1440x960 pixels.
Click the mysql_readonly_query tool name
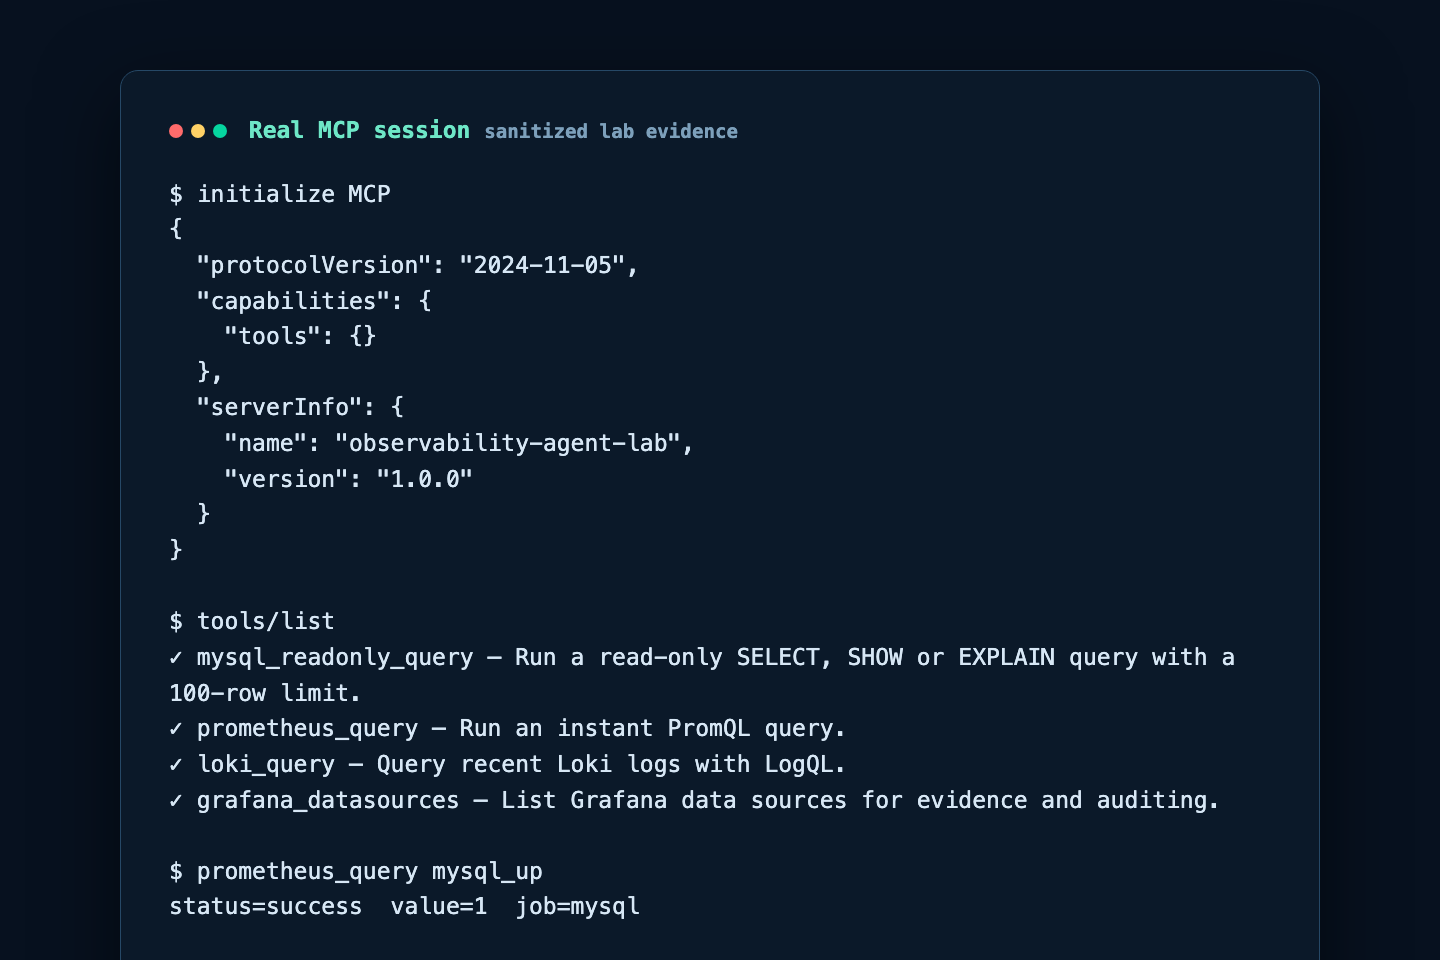[335, 657]
